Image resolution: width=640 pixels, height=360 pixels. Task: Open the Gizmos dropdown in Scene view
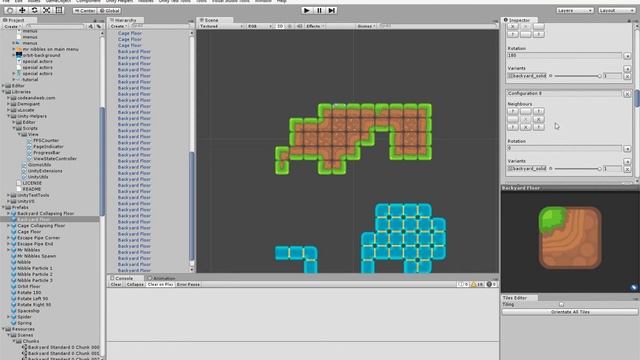pos(366,26)
